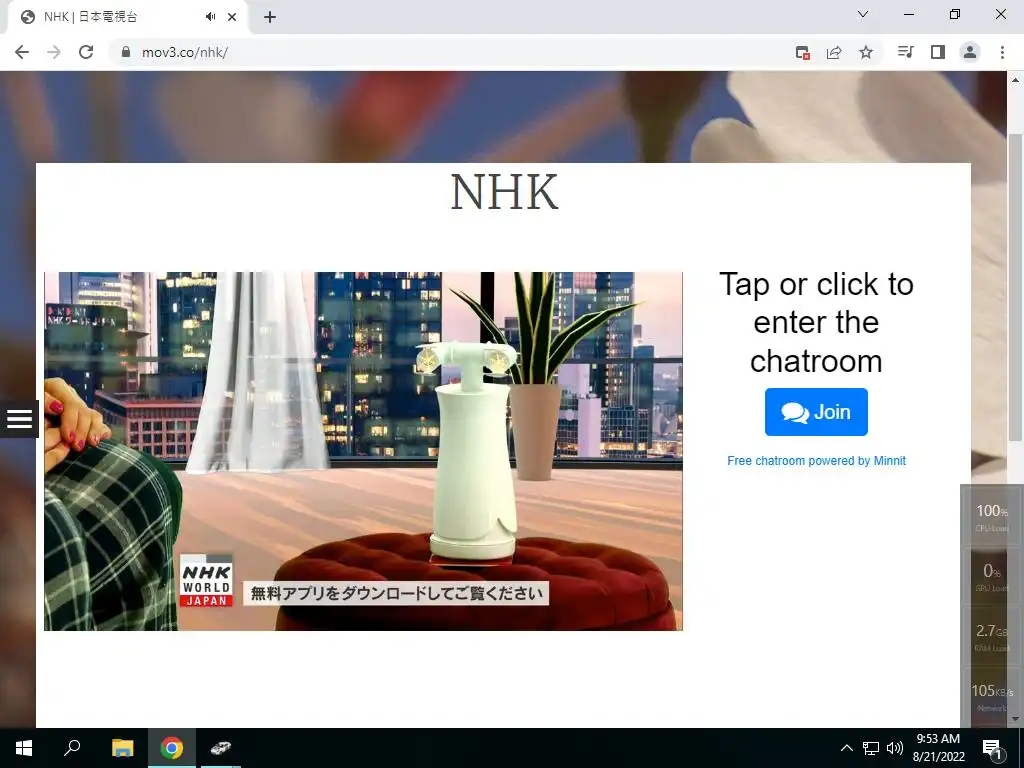Toggle the Chrome side panel
This screenshot has height=768, width=1024.
click(938, 52)
